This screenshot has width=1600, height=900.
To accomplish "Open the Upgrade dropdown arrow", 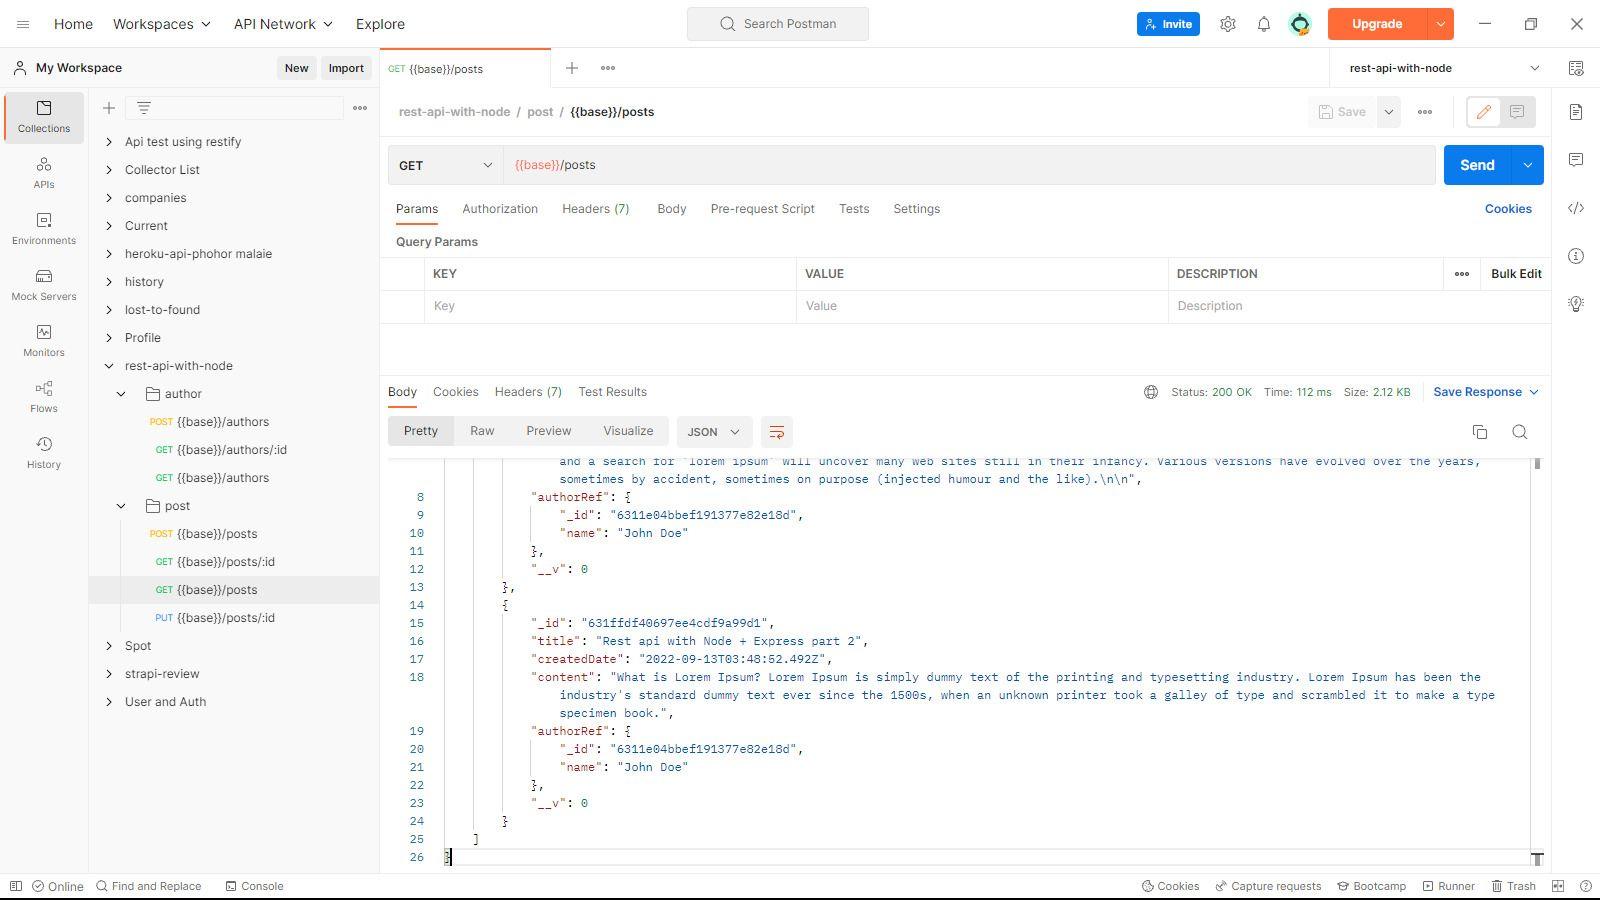I will tap(1440, 24).
